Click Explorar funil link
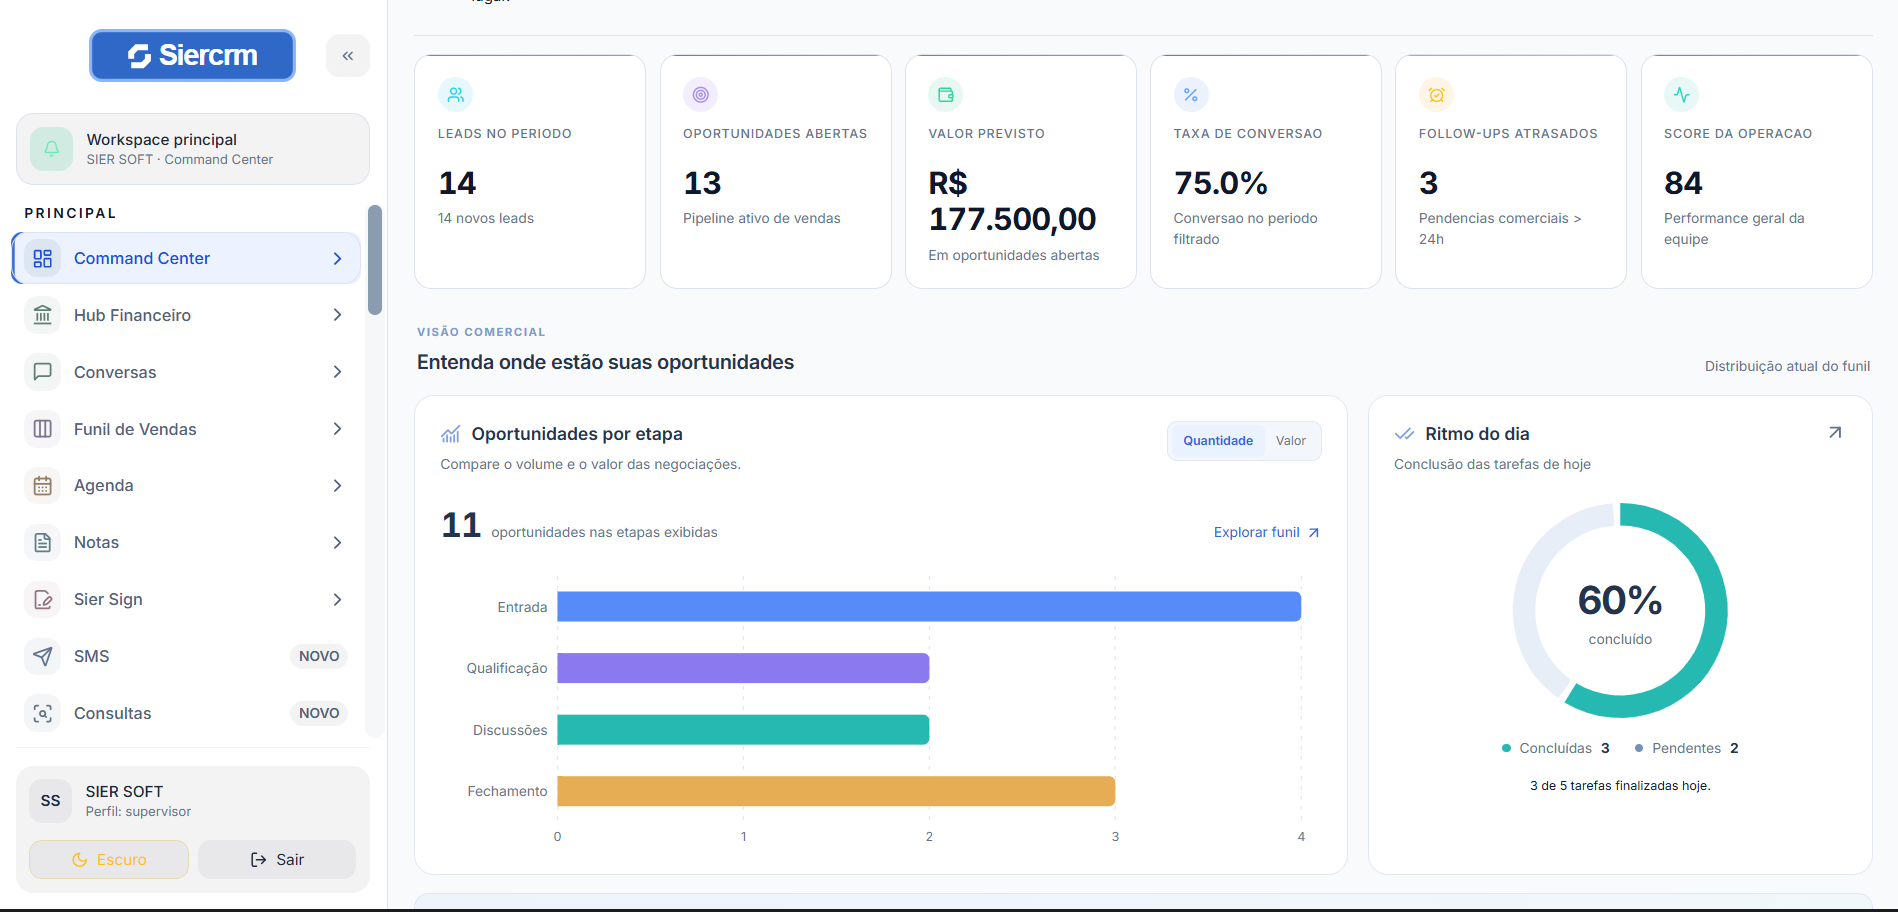Image resolution: width=1898 pixels, height=912 pixels. pyautogui.click(x=1267, y=533)
